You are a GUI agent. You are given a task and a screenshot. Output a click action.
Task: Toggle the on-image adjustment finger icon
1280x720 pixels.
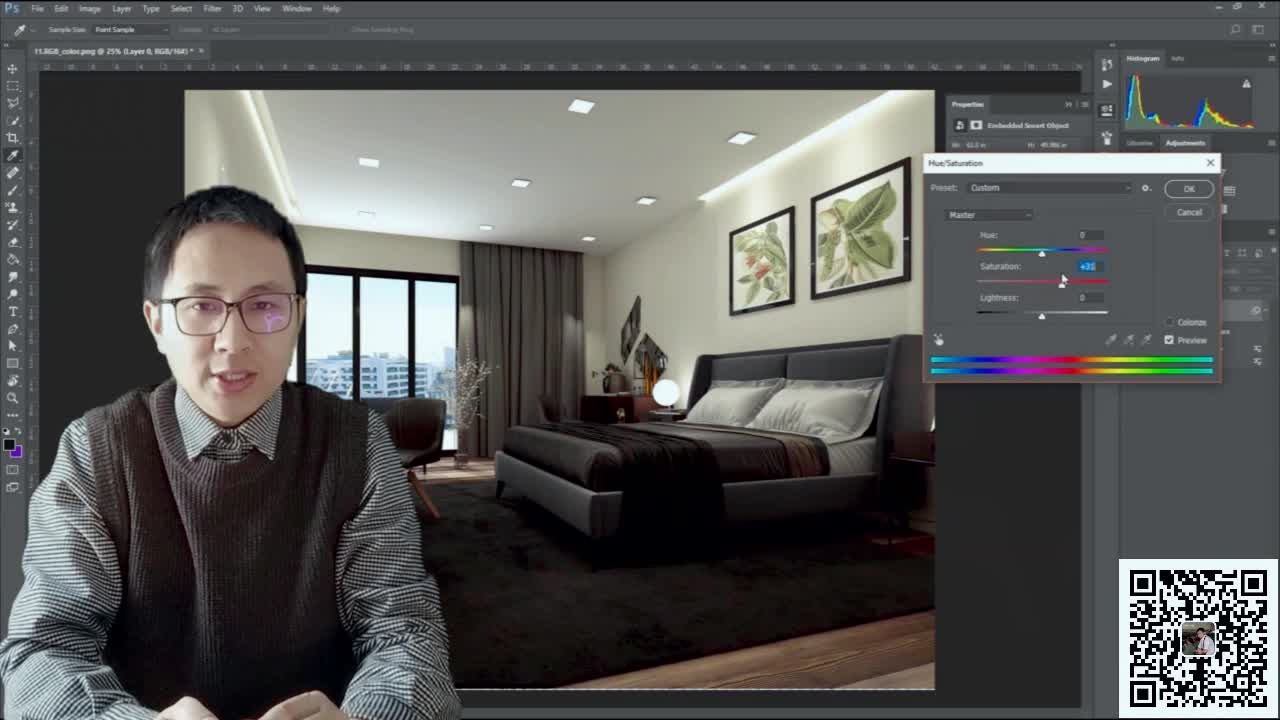coord(938,340)
